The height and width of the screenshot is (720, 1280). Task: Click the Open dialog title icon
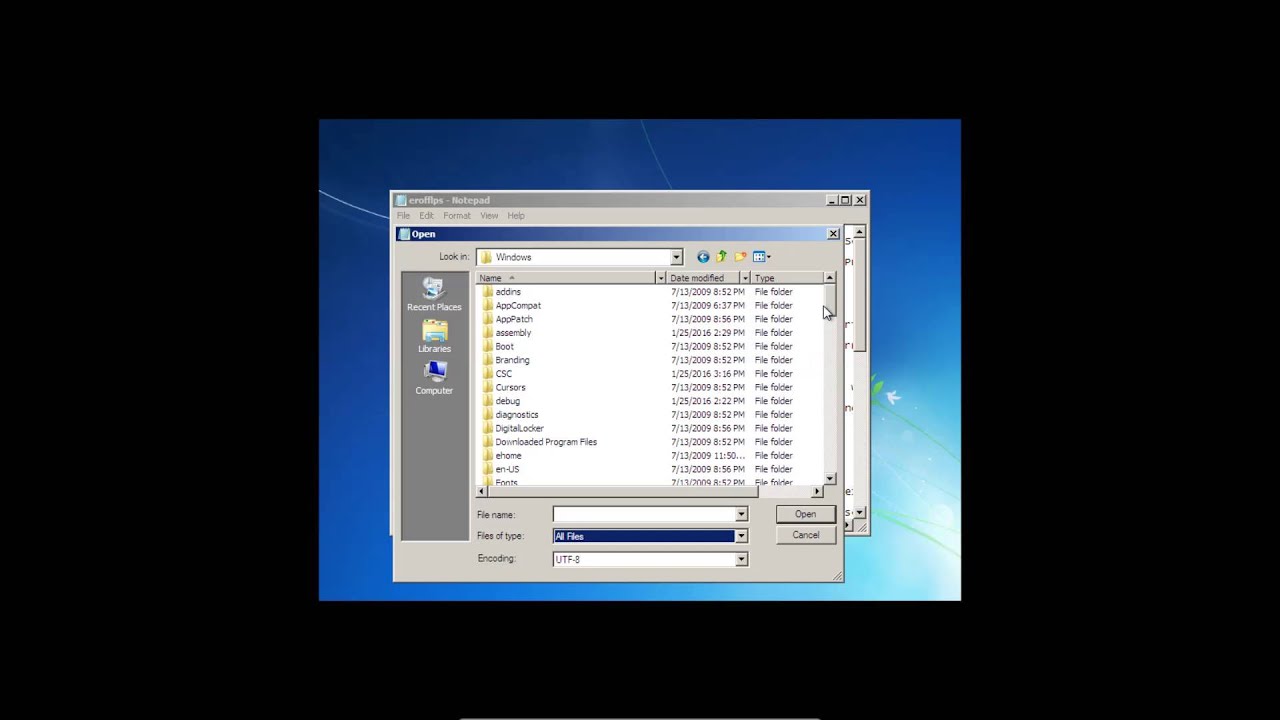[404, 234]
